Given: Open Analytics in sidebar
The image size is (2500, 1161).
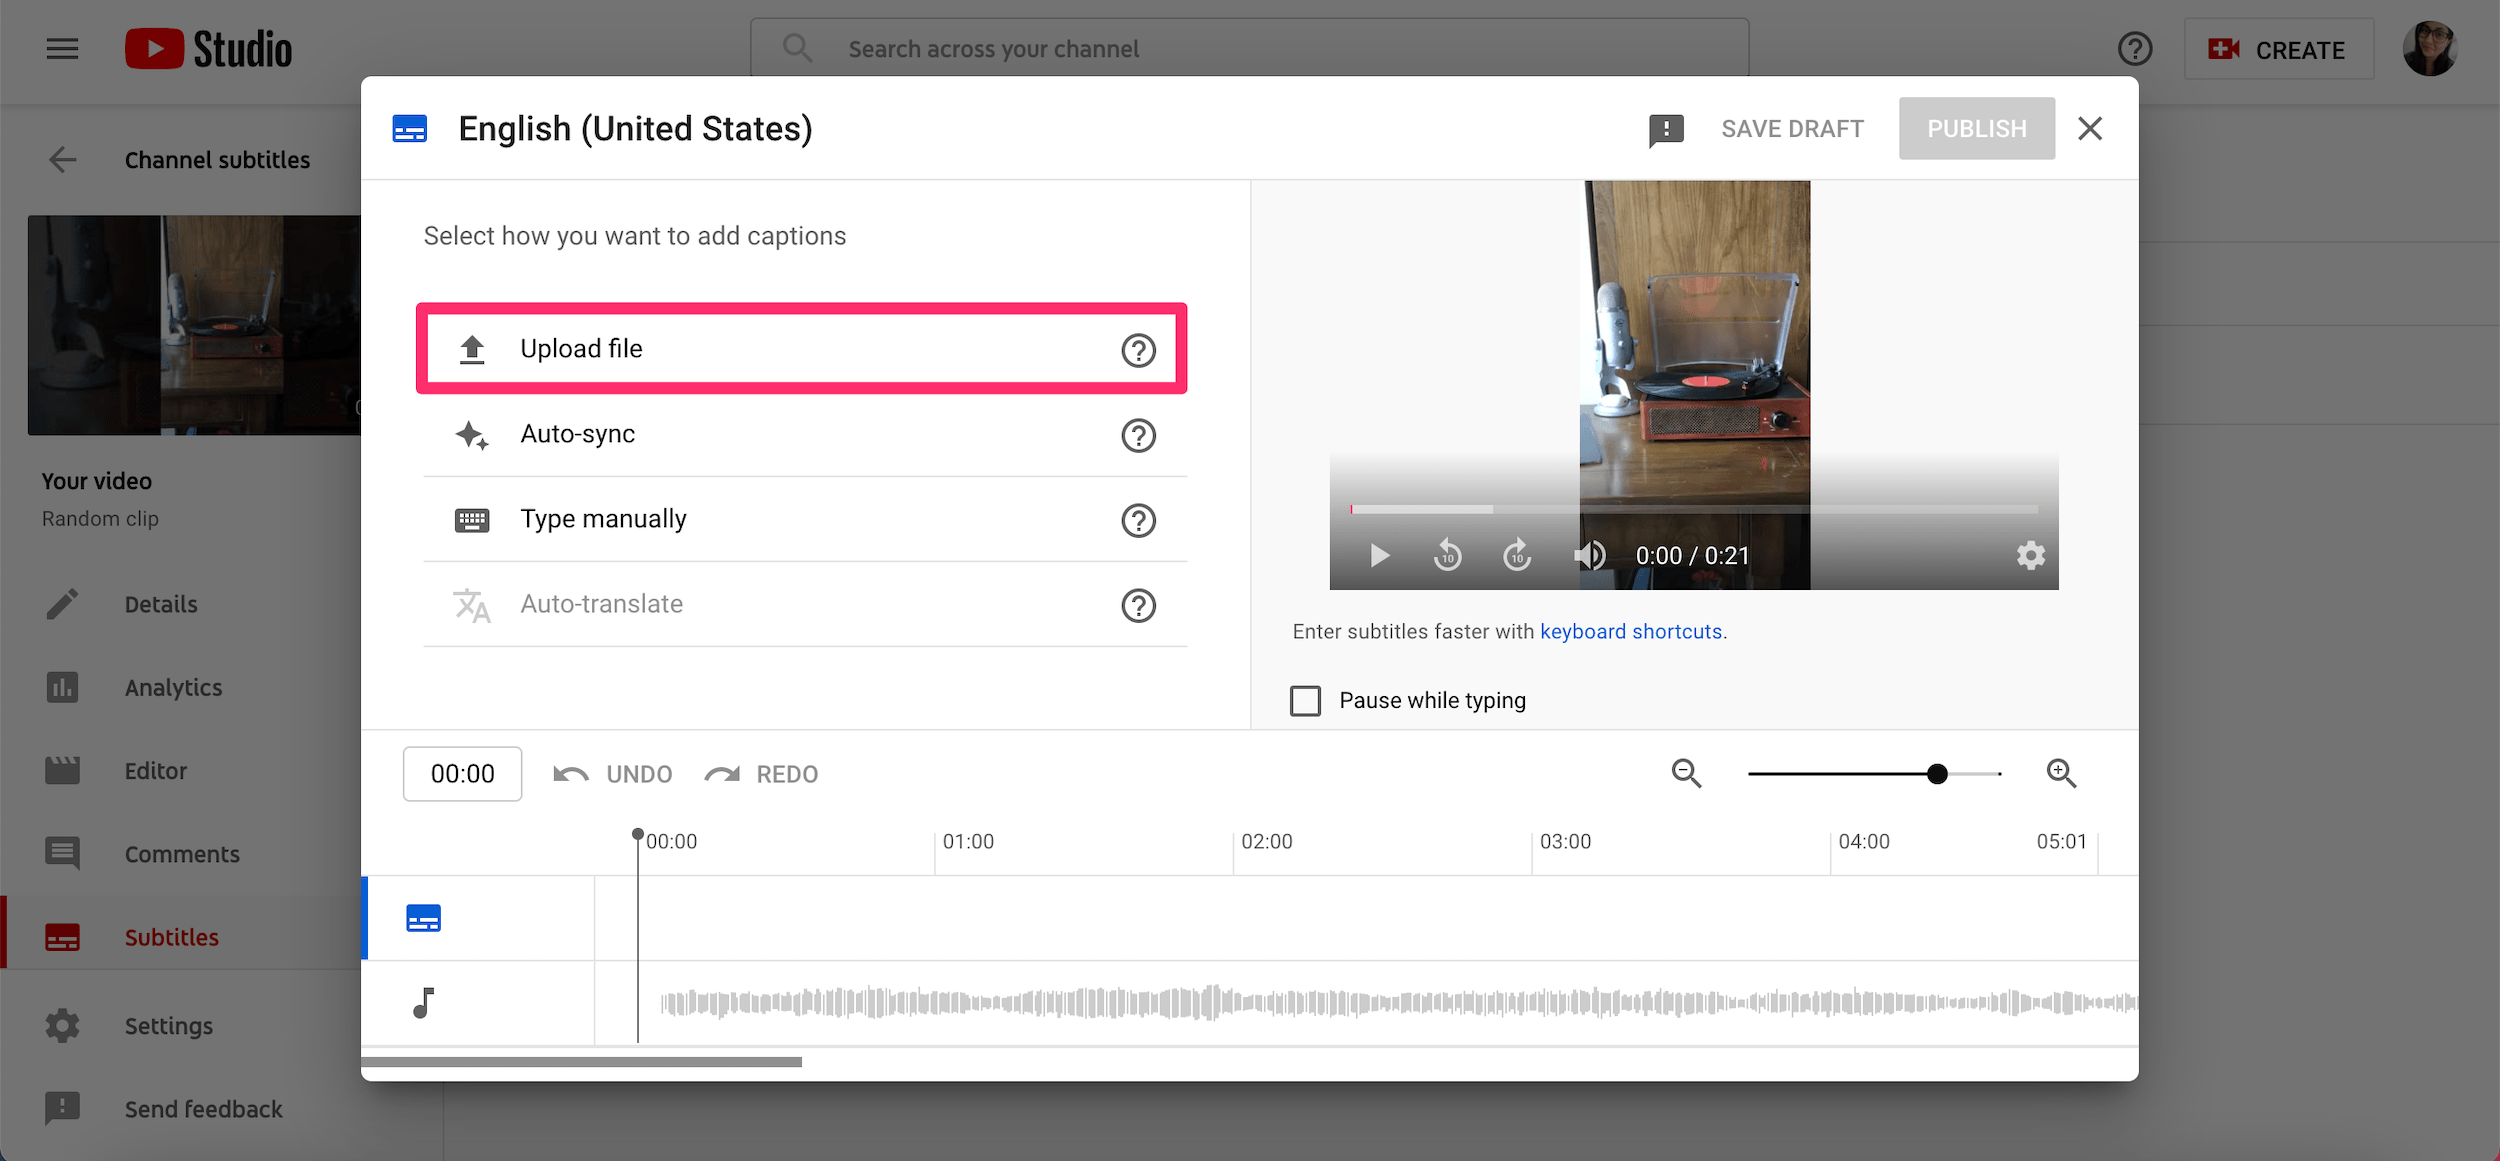Looking at the screenshot, I should pos(173,687).
